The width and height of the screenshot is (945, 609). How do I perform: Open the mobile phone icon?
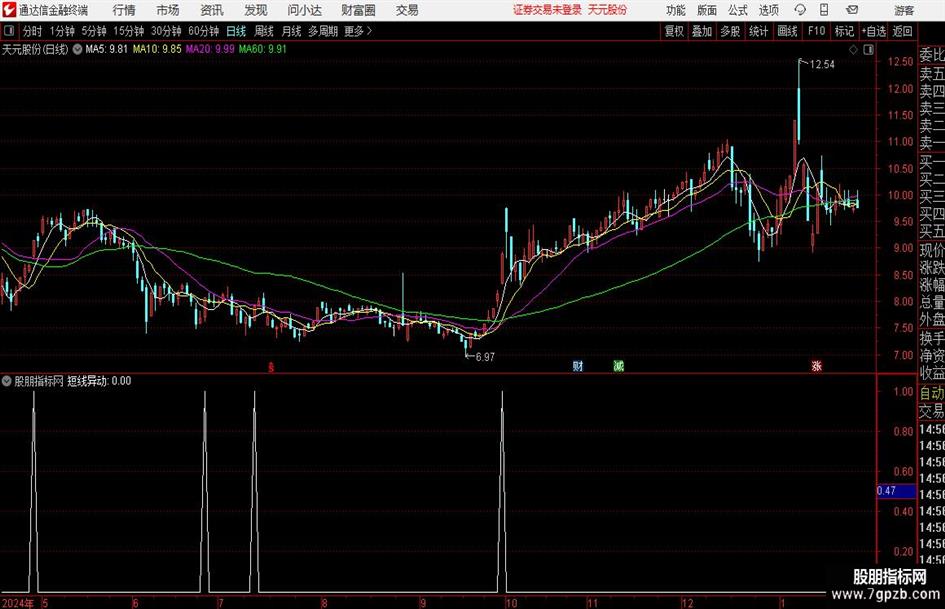click(824, 10)
